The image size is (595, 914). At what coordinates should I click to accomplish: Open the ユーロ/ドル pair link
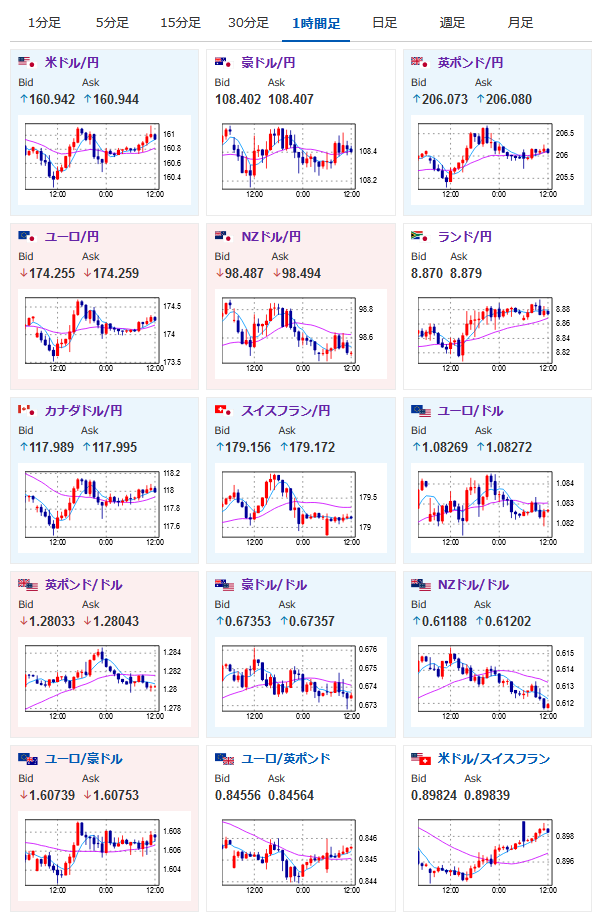(x=470, y=410)
